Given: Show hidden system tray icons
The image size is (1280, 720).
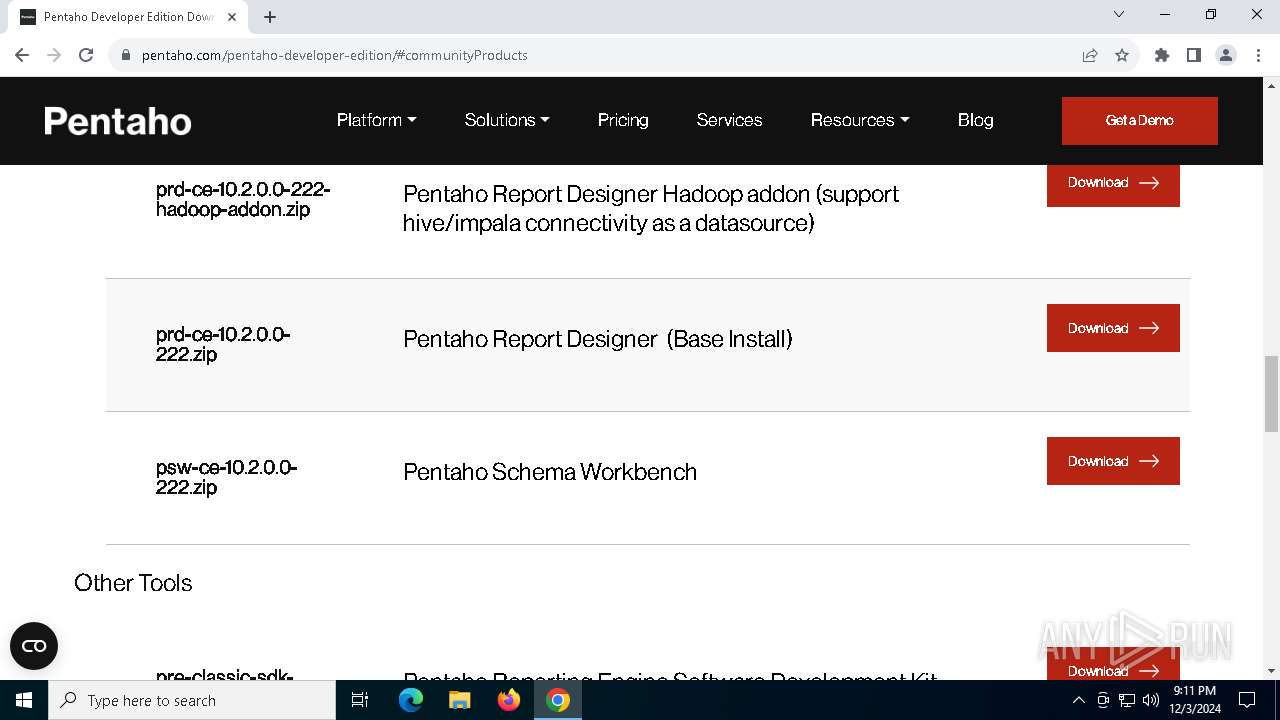Looking at the screenshot, I should 1078,700.
